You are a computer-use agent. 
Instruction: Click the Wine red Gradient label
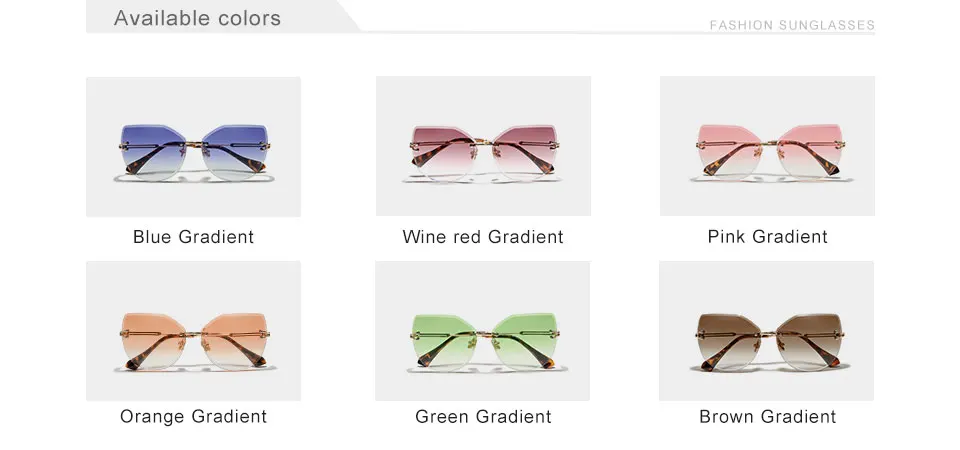[x=483, y=236]
